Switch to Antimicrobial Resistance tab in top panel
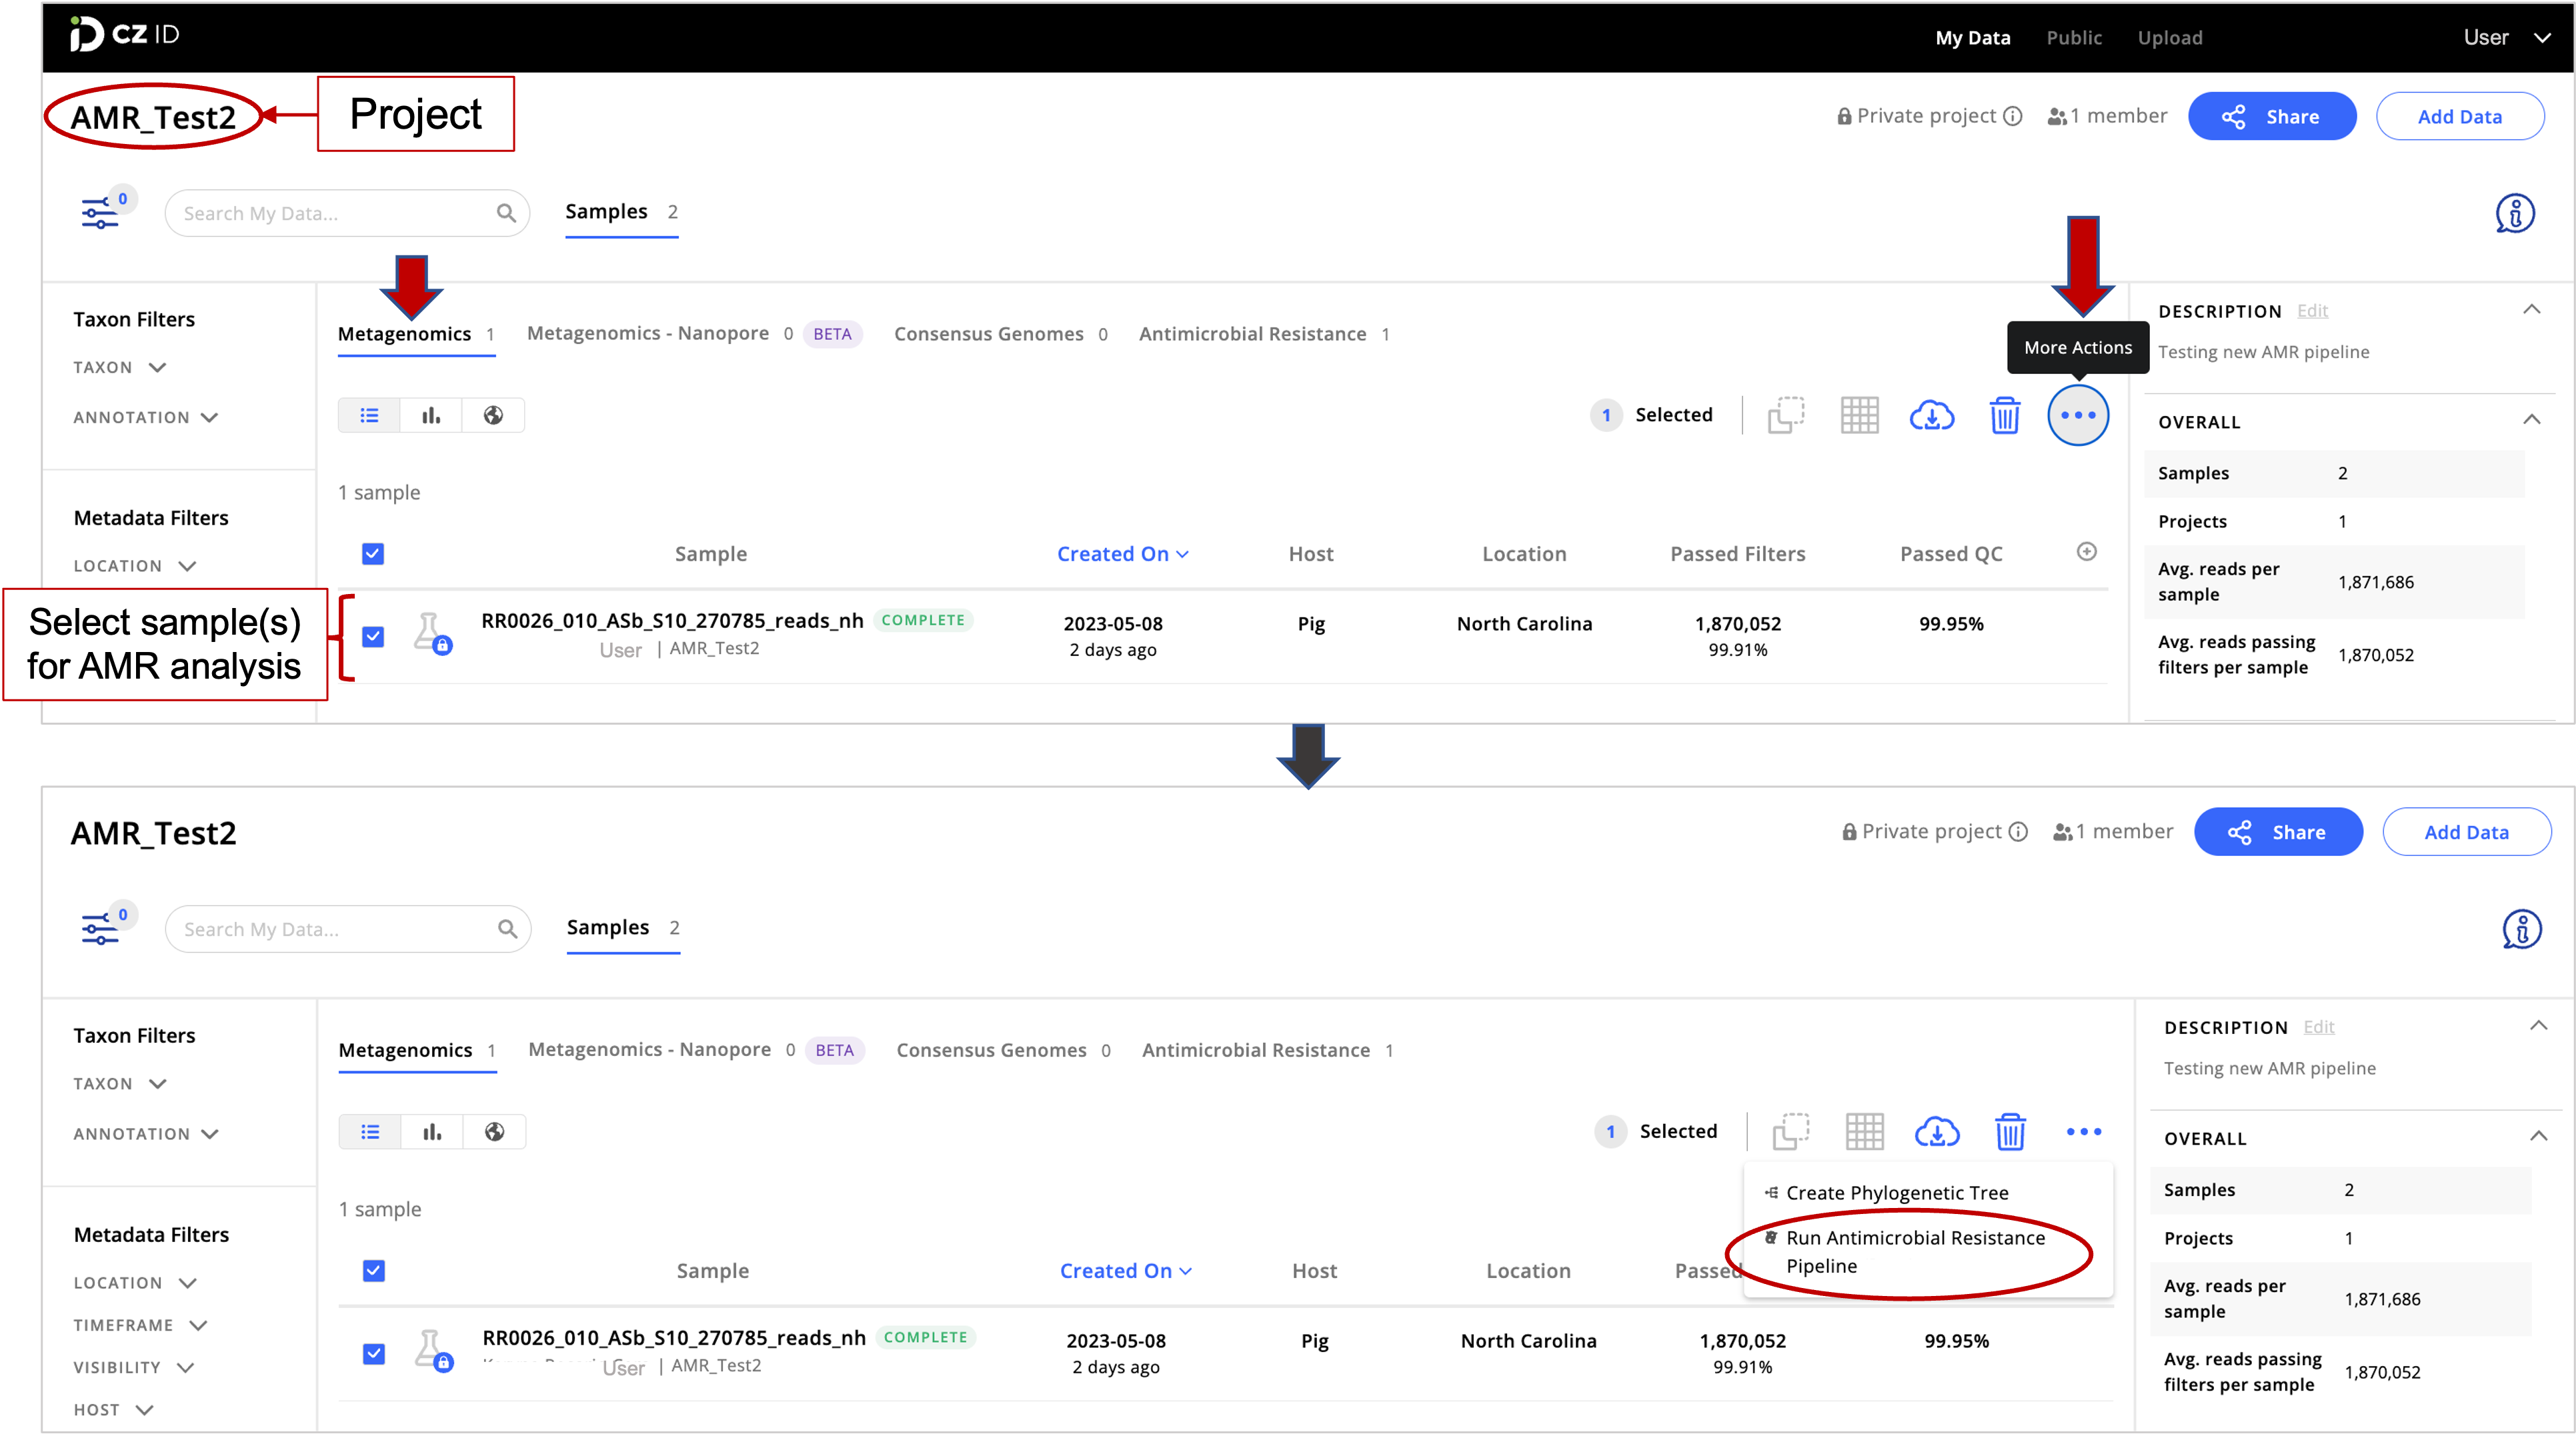 click(x=1252, y=334)
